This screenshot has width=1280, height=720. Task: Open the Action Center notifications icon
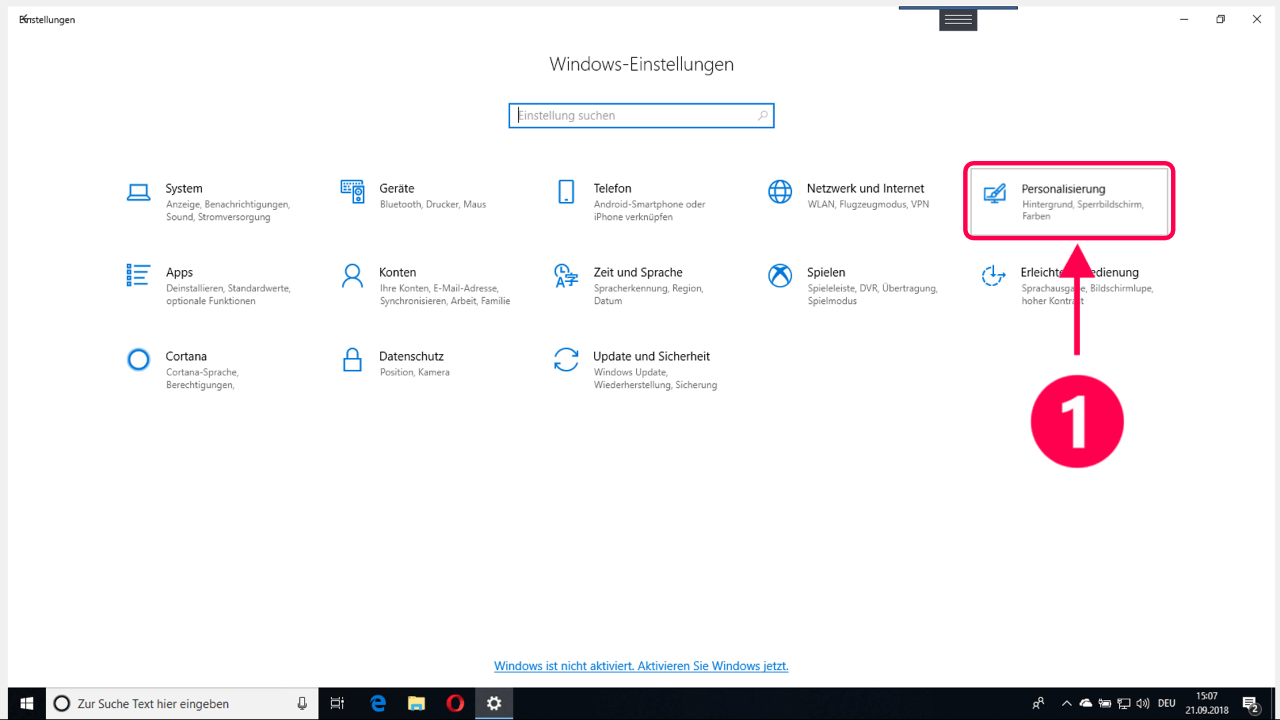(x=1250, y=704)
